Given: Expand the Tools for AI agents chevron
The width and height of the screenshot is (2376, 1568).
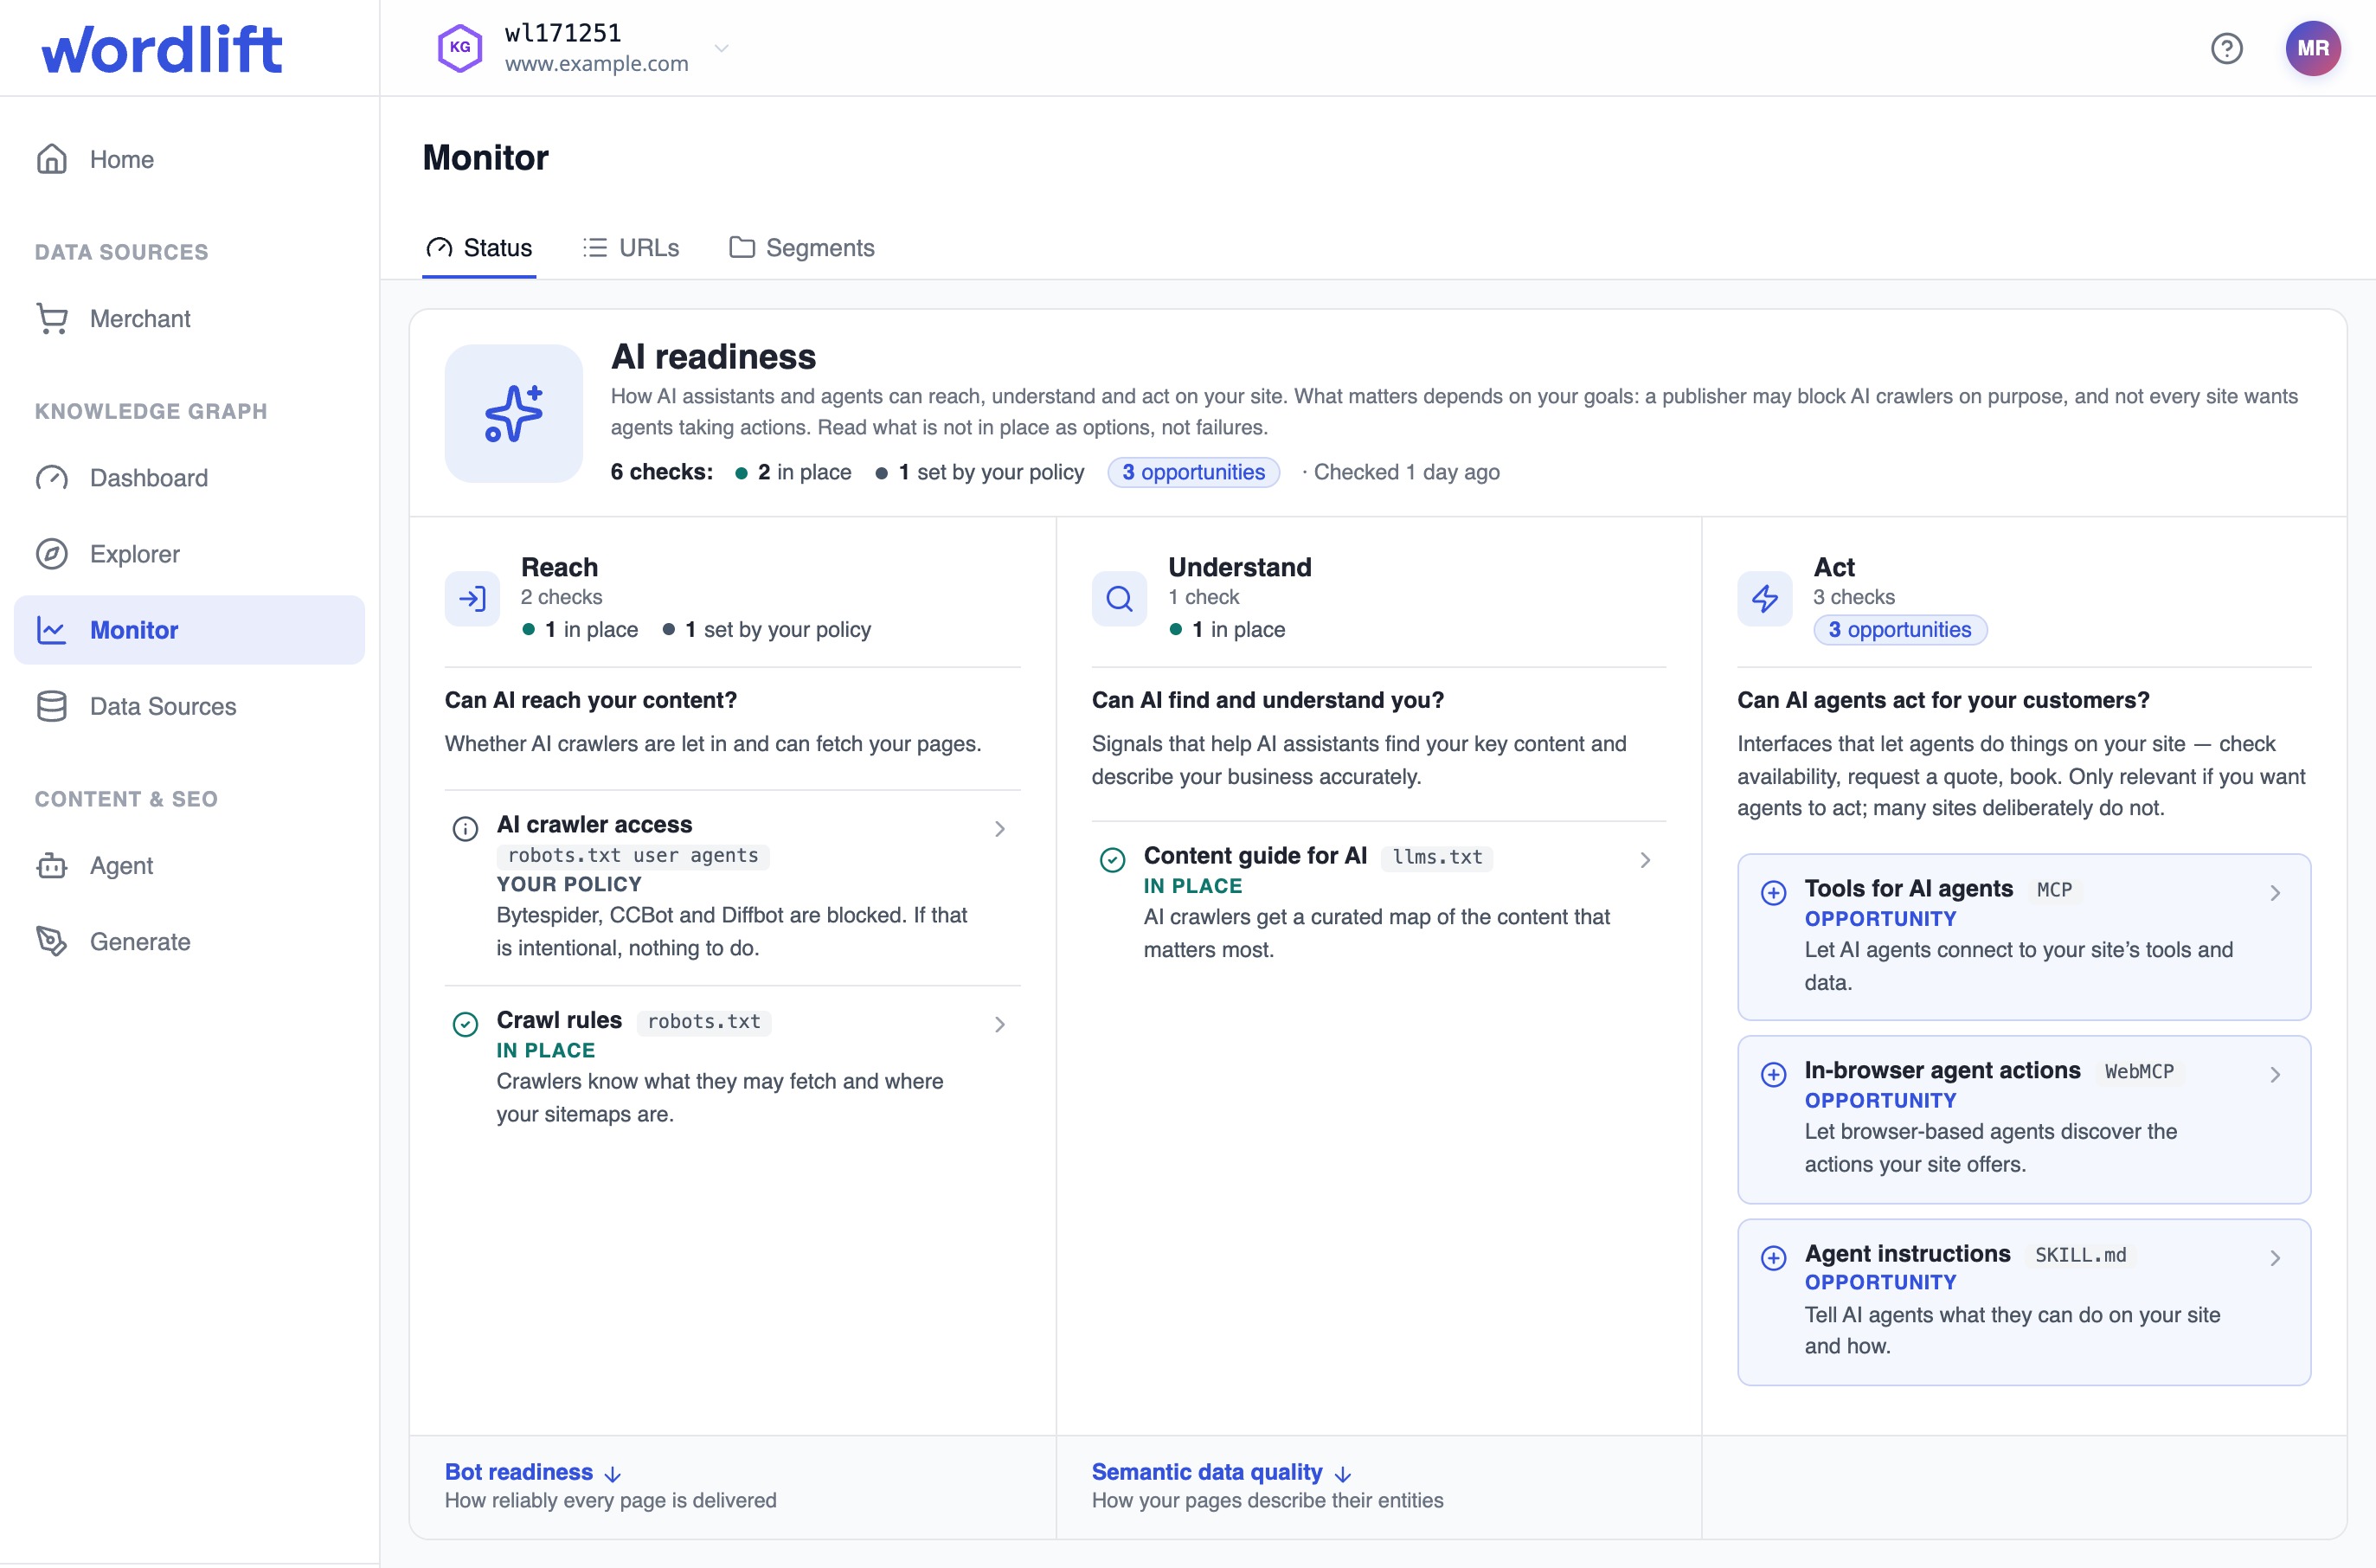Looking at the screenshot, I should point(2275,892).
